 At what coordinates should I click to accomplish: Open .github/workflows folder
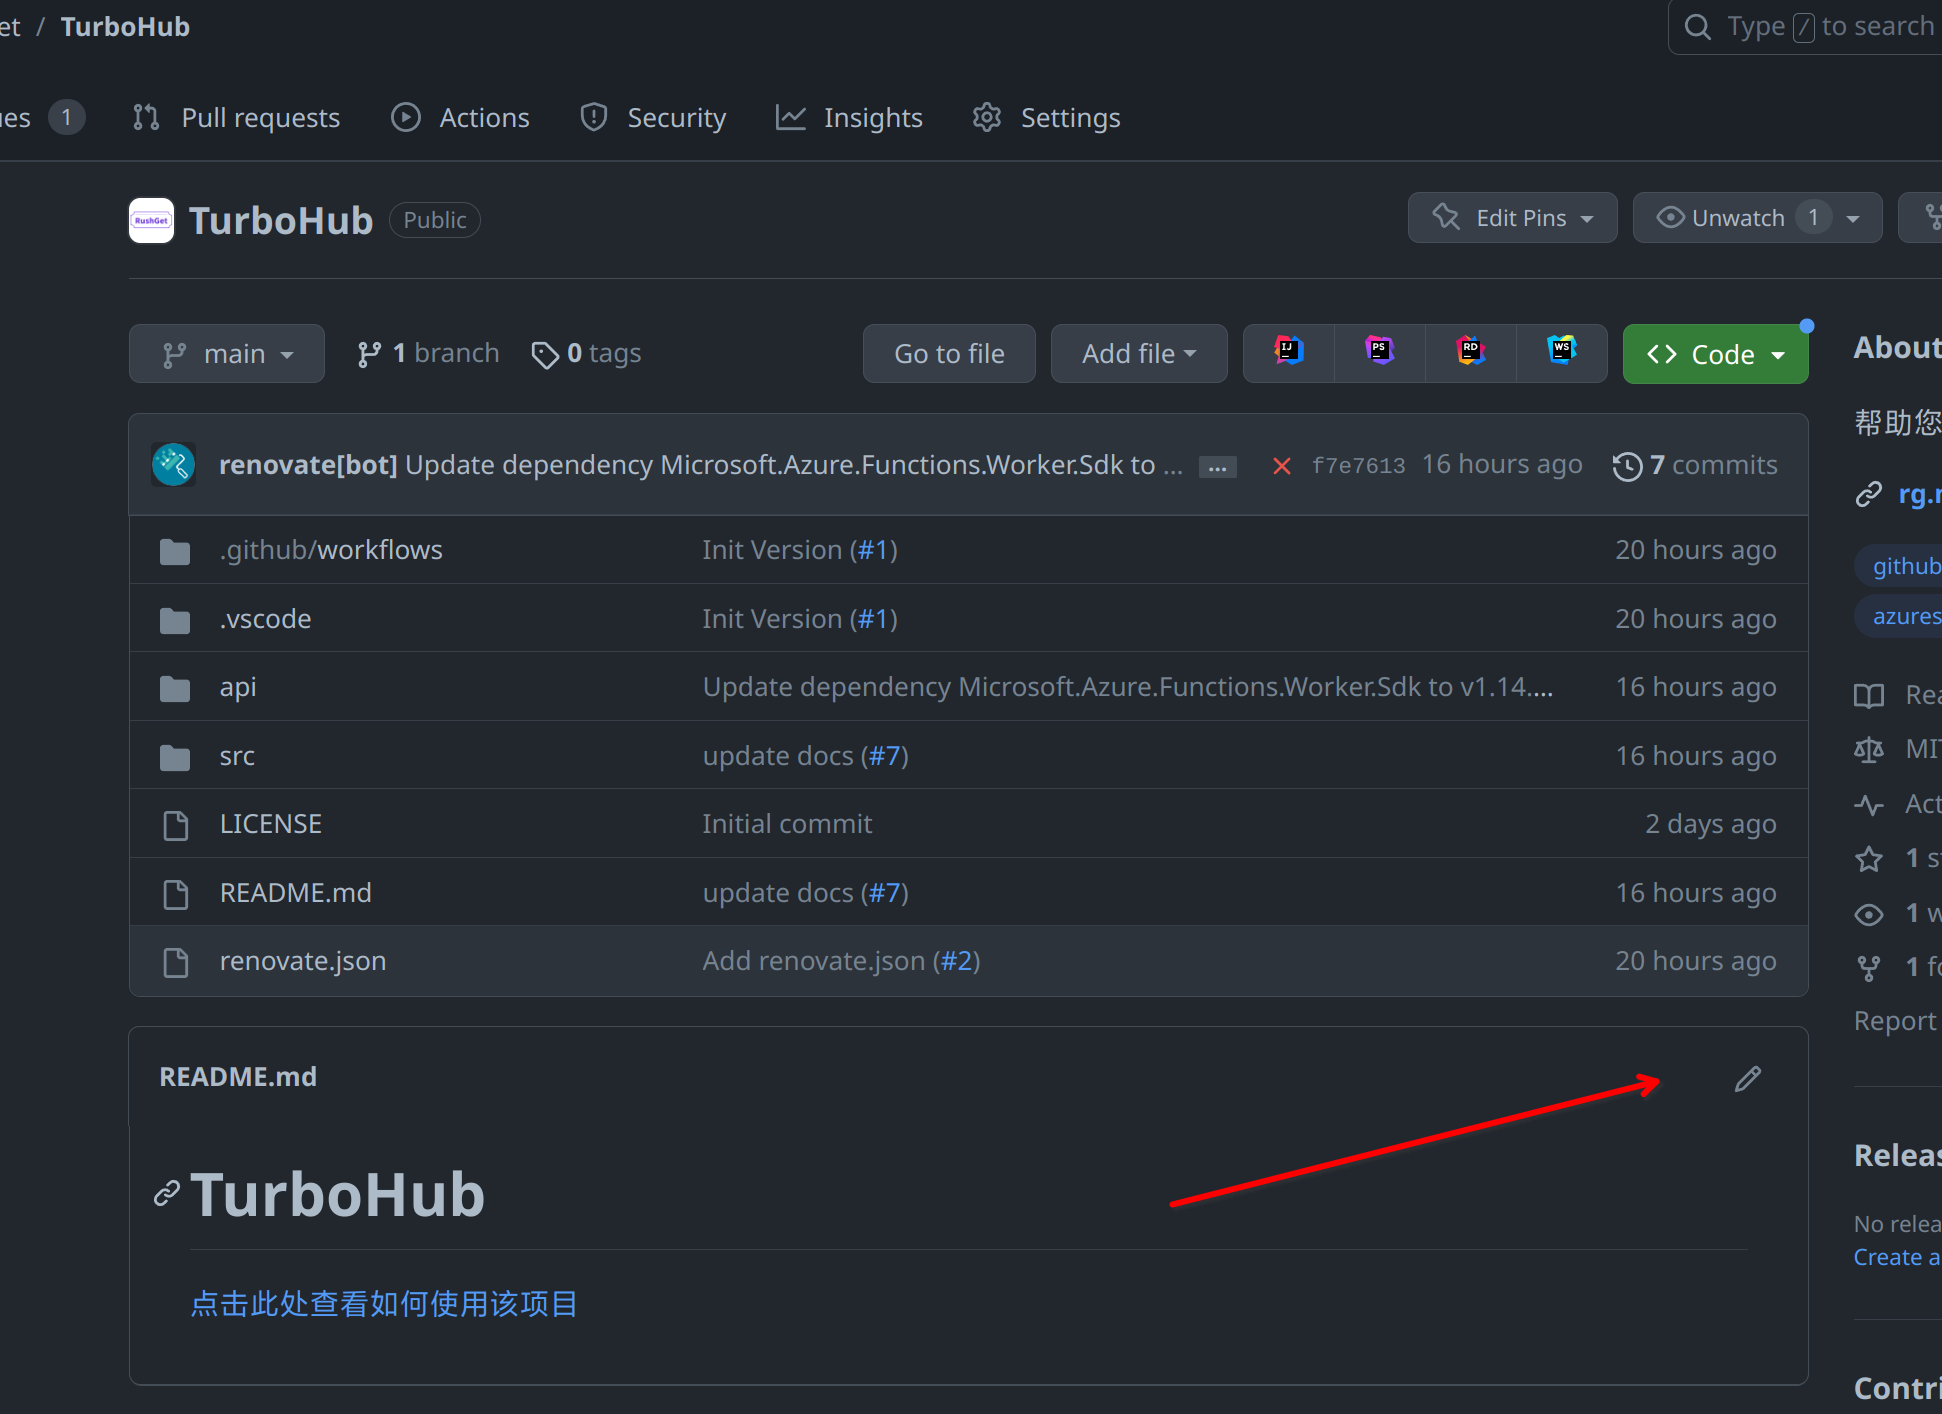point(331,550)
